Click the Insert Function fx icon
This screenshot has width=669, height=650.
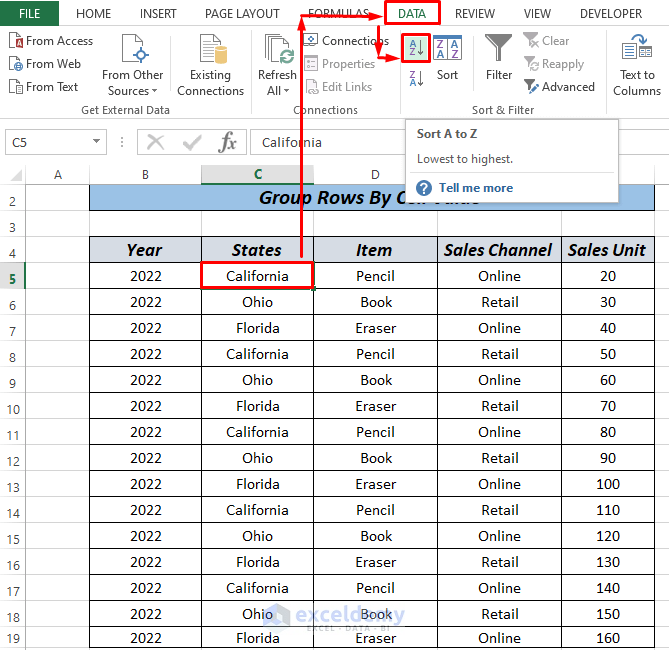click(227, 142)
